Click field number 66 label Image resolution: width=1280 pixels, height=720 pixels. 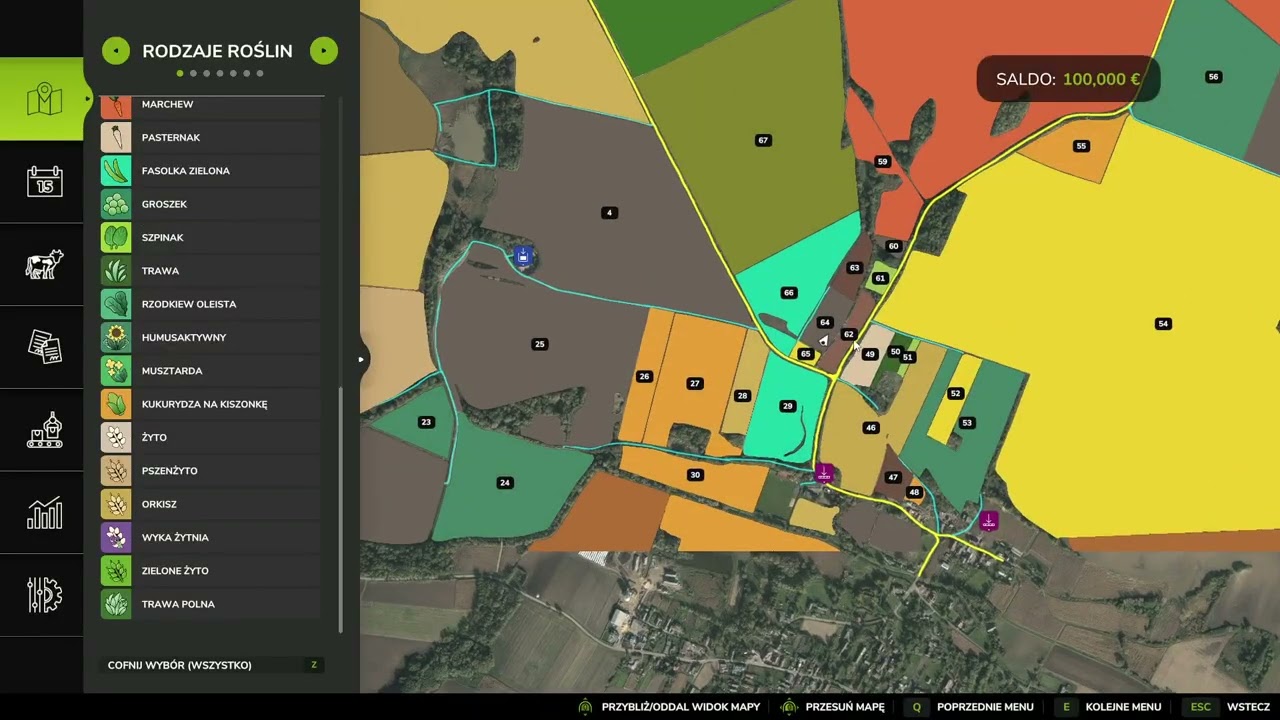(x=789, y=293)
